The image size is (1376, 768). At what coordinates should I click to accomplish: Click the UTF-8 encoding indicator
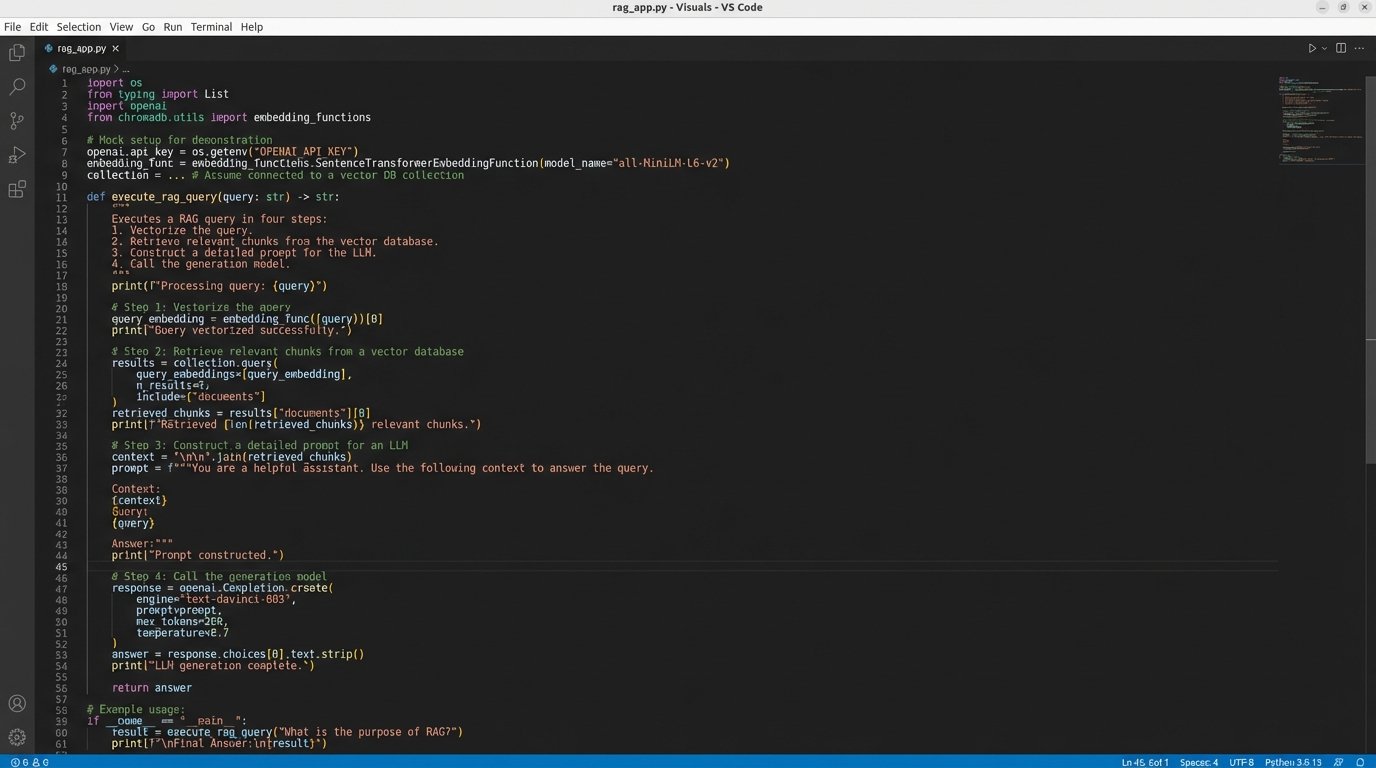(1241, 762)
